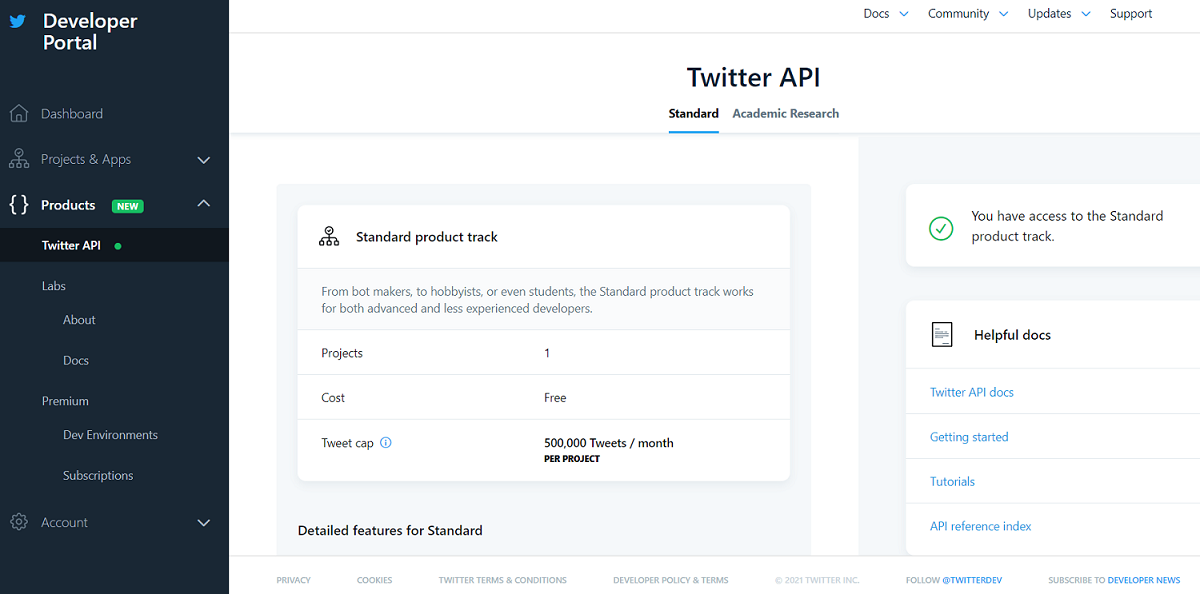
Task: Go to Dev Environments in sidebar
Action: [110, 435]
